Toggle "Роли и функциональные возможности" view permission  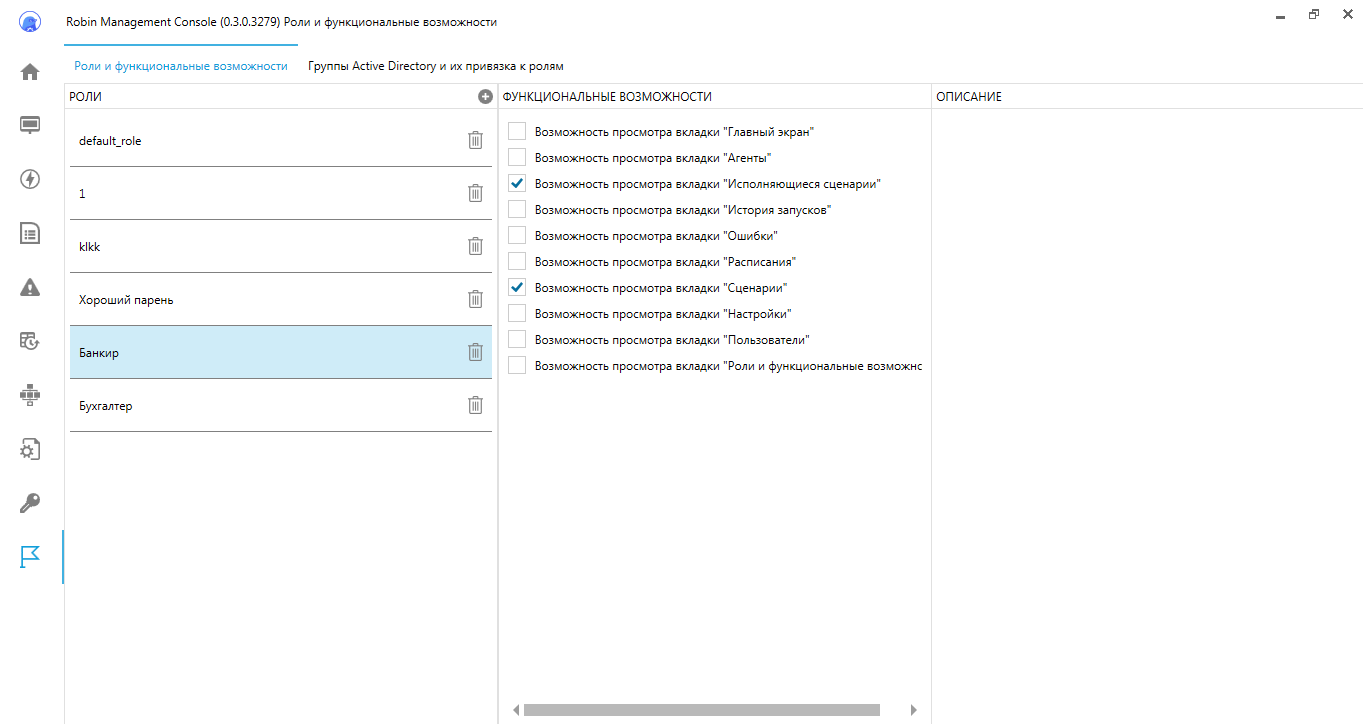(x=517, y=365)
